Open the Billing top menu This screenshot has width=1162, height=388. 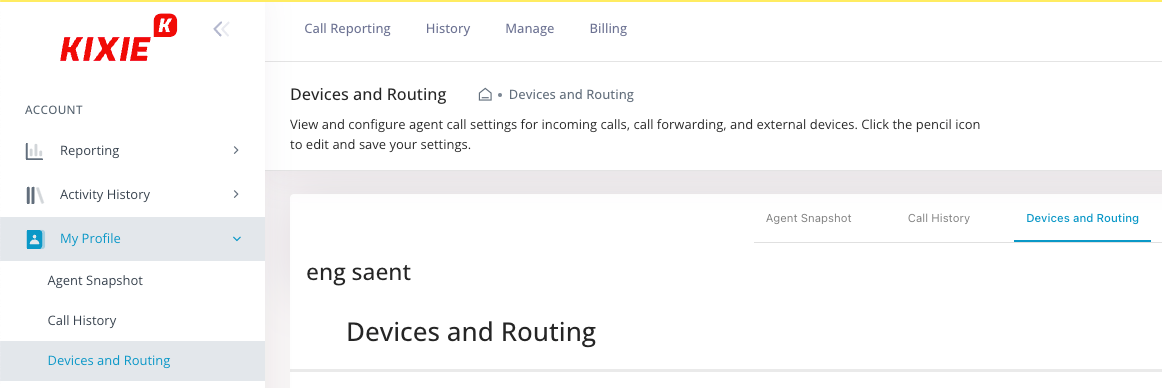(608, 29)
